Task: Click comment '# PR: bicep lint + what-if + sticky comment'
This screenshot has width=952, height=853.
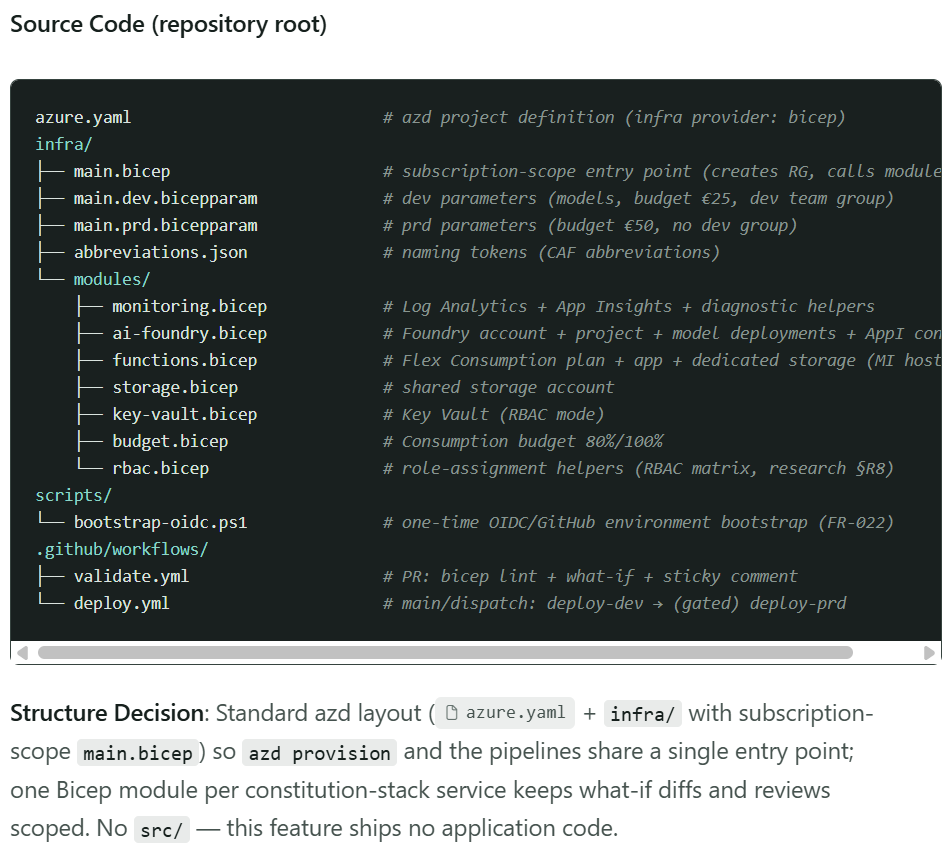Action: [590, 576]
